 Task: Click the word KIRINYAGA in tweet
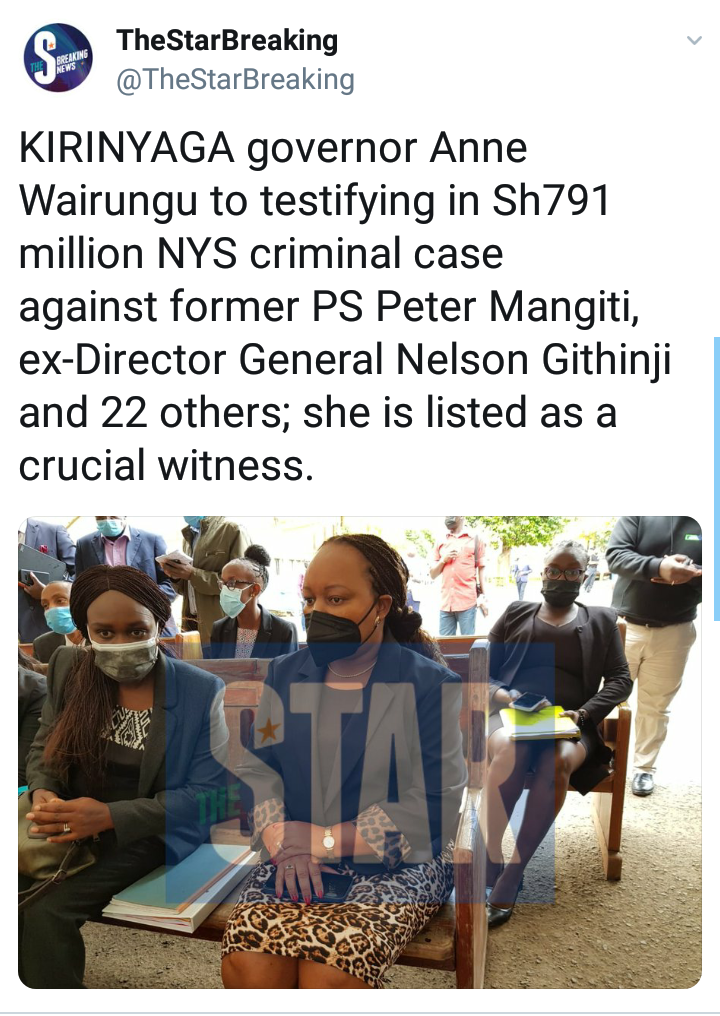(x=126, y=148)
